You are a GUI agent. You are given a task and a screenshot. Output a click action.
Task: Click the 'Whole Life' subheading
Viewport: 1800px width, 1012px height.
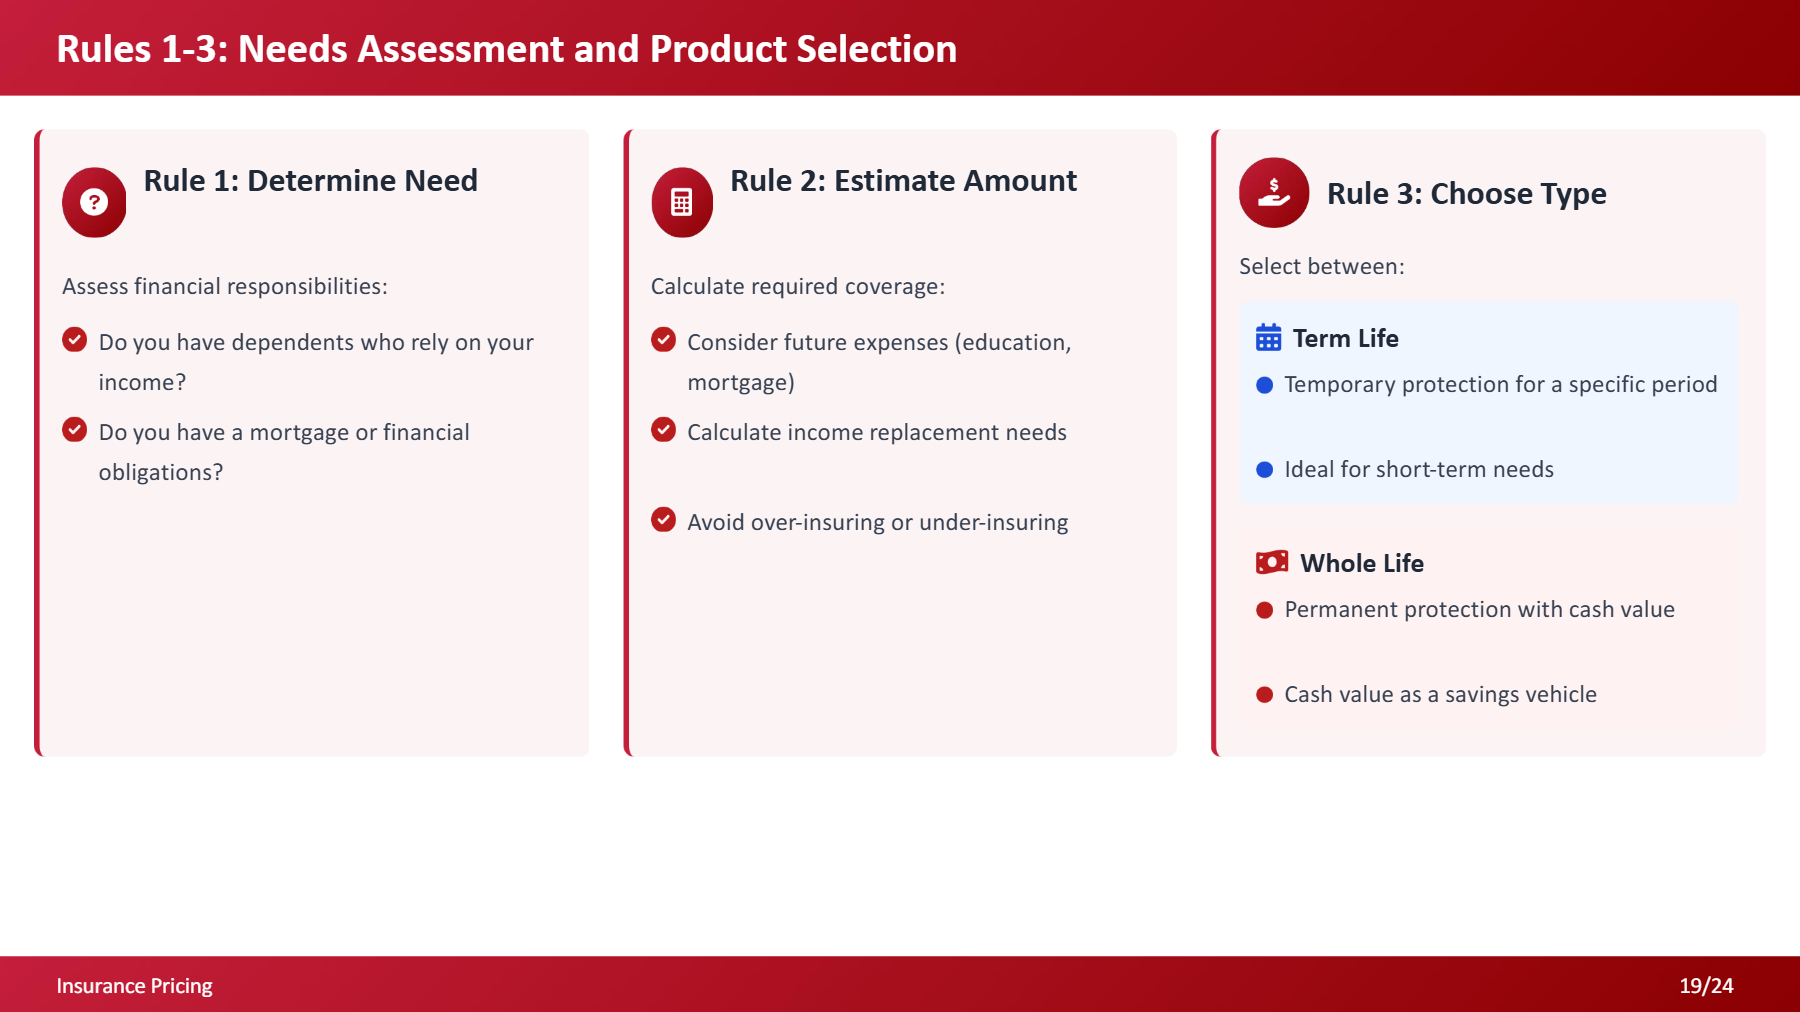(1362, 564)
